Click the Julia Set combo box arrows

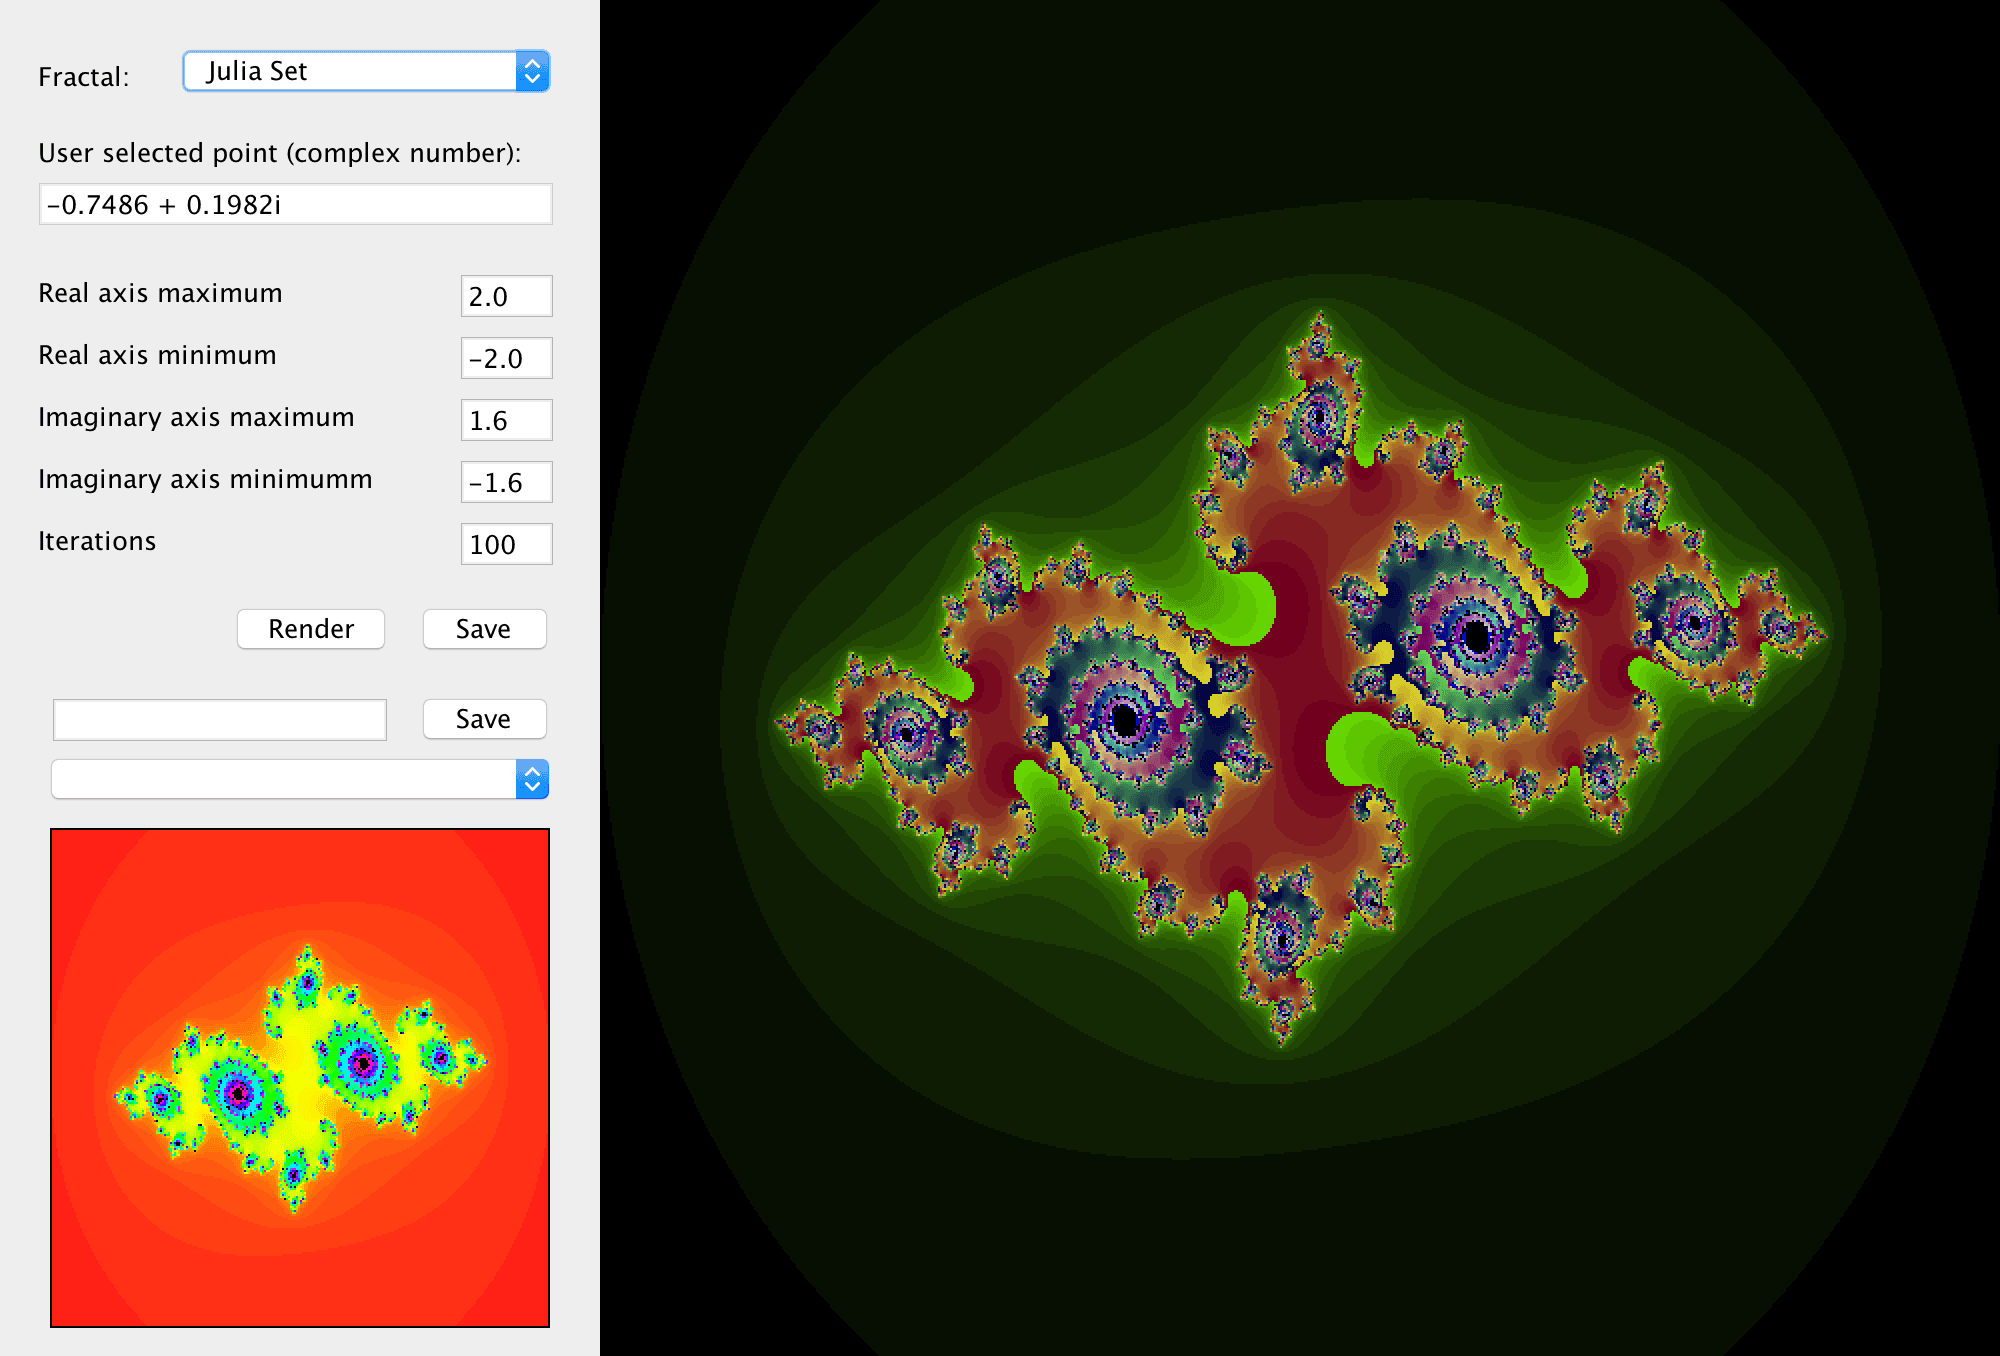pyautogui.click(x=532, y=71)
